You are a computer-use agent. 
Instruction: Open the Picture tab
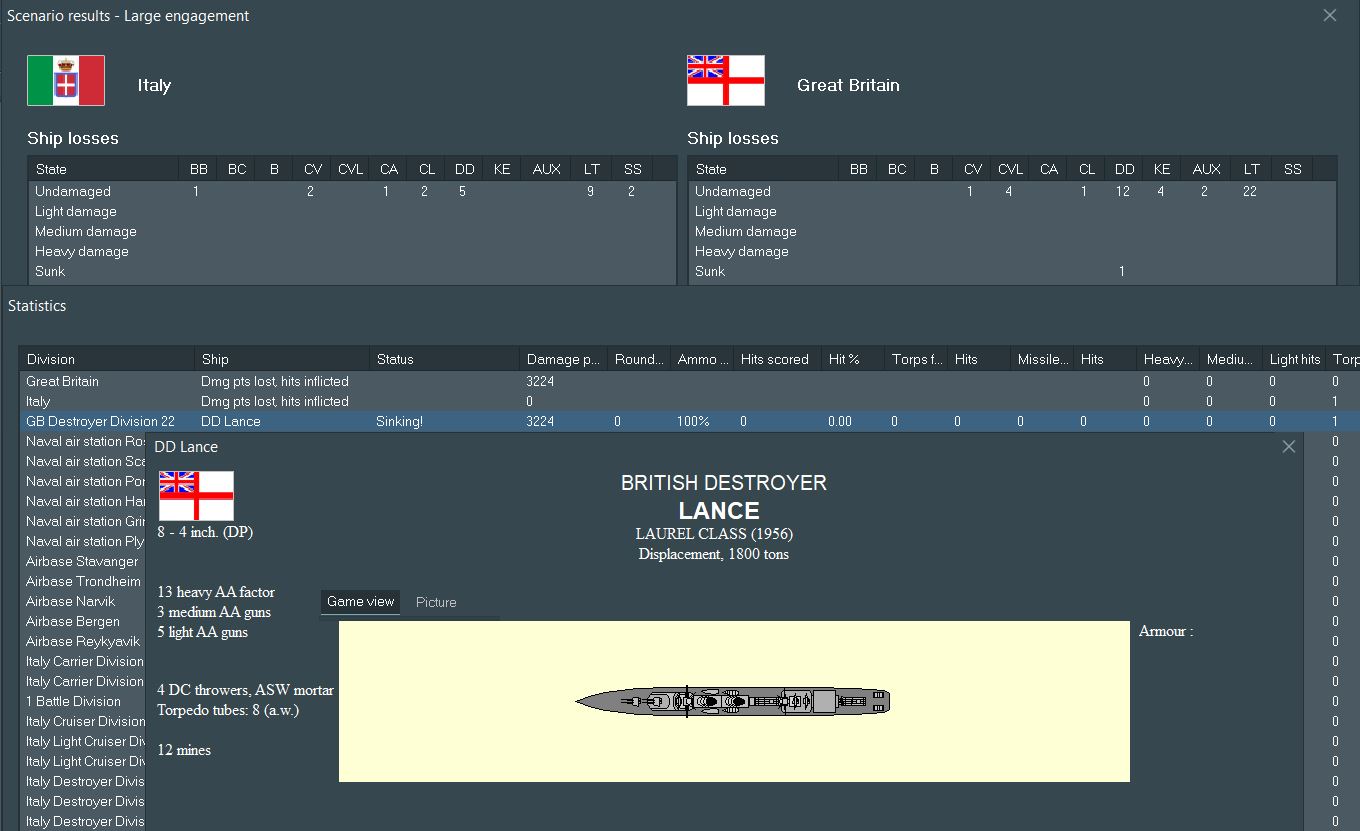(x=436, y=602)
